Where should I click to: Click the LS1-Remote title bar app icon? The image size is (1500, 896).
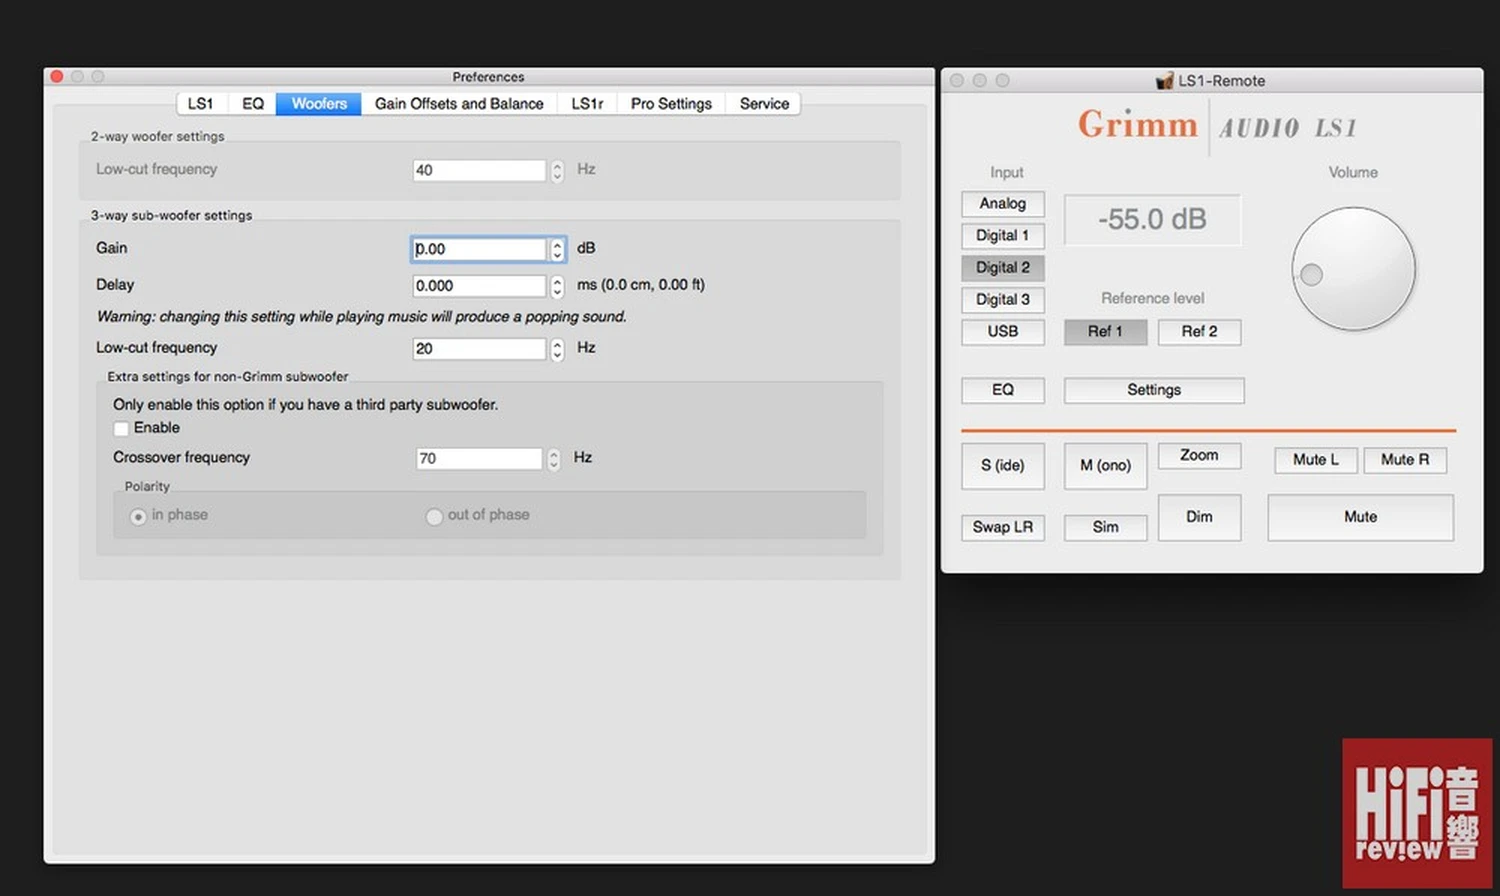(x=1164, y=81)
